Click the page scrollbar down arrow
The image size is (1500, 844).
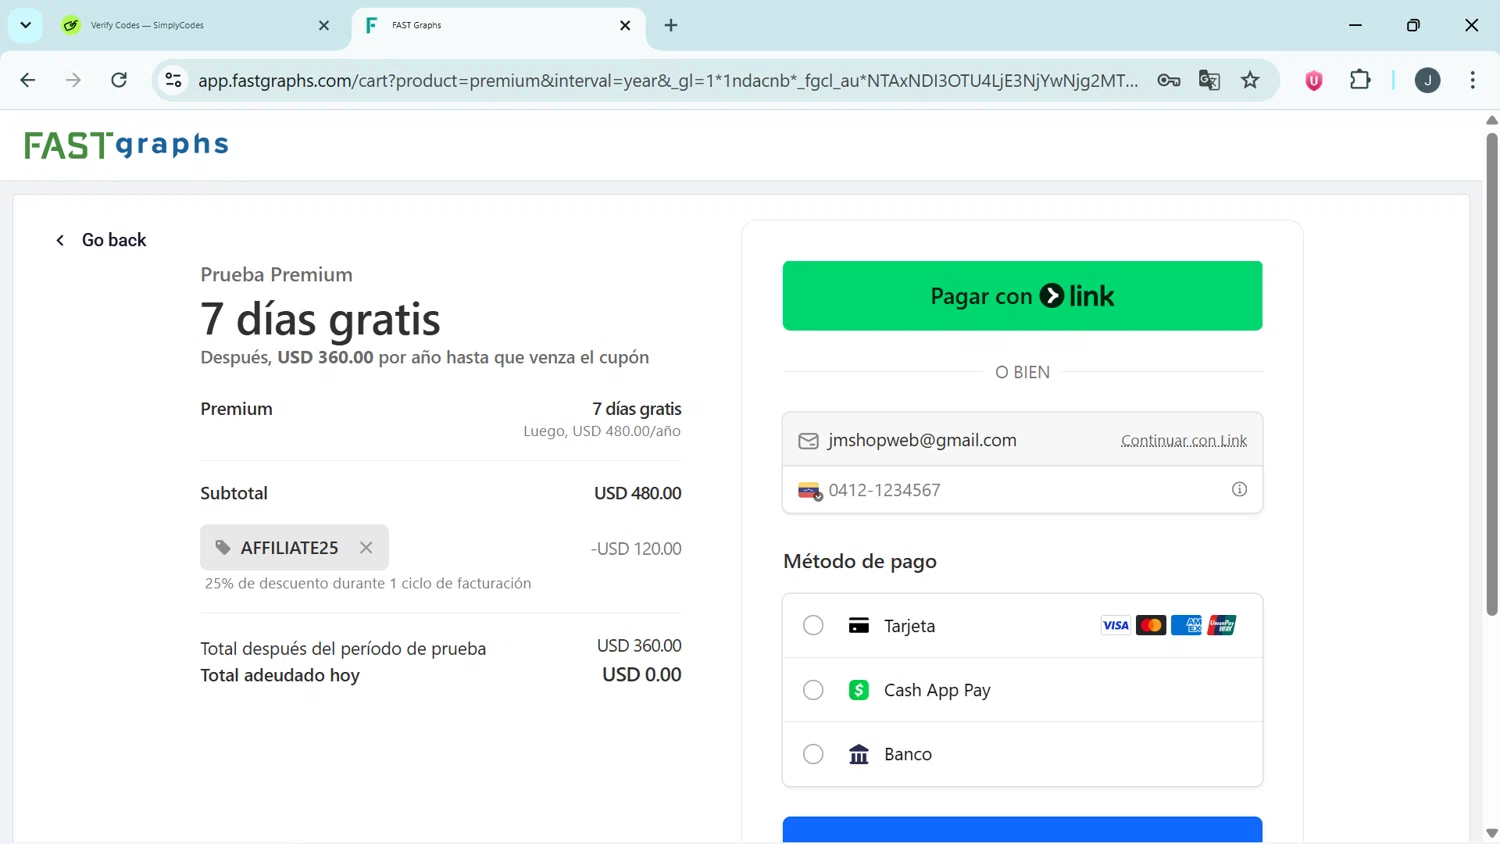pos(1491,833)
